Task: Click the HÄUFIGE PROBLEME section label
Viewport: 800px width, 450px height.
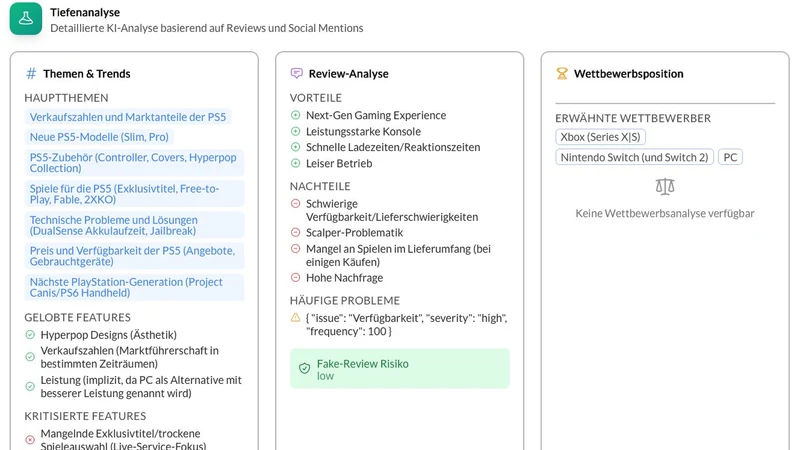Action: tap(345, 301)
